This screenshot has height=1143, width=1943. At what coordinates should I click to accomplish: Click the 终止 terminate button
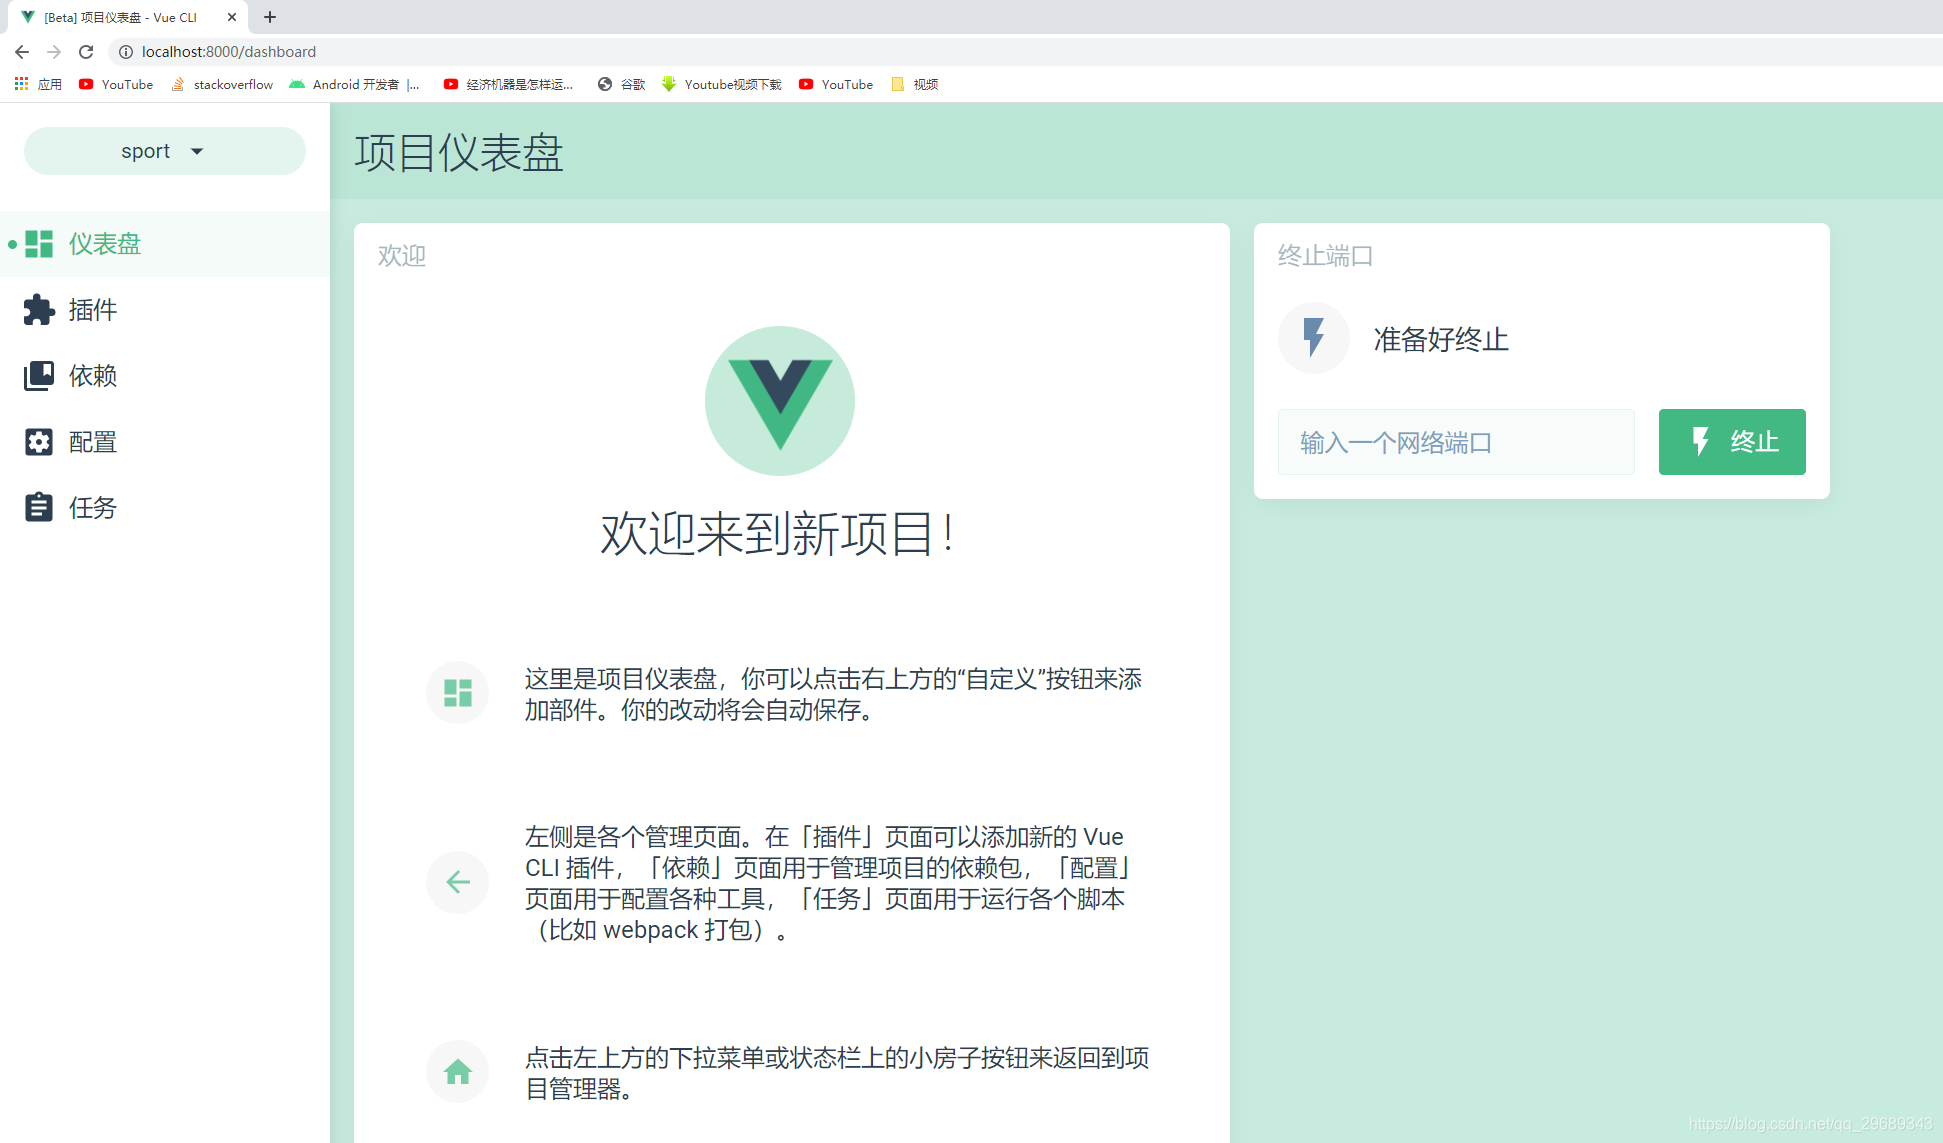[1731, 441]
